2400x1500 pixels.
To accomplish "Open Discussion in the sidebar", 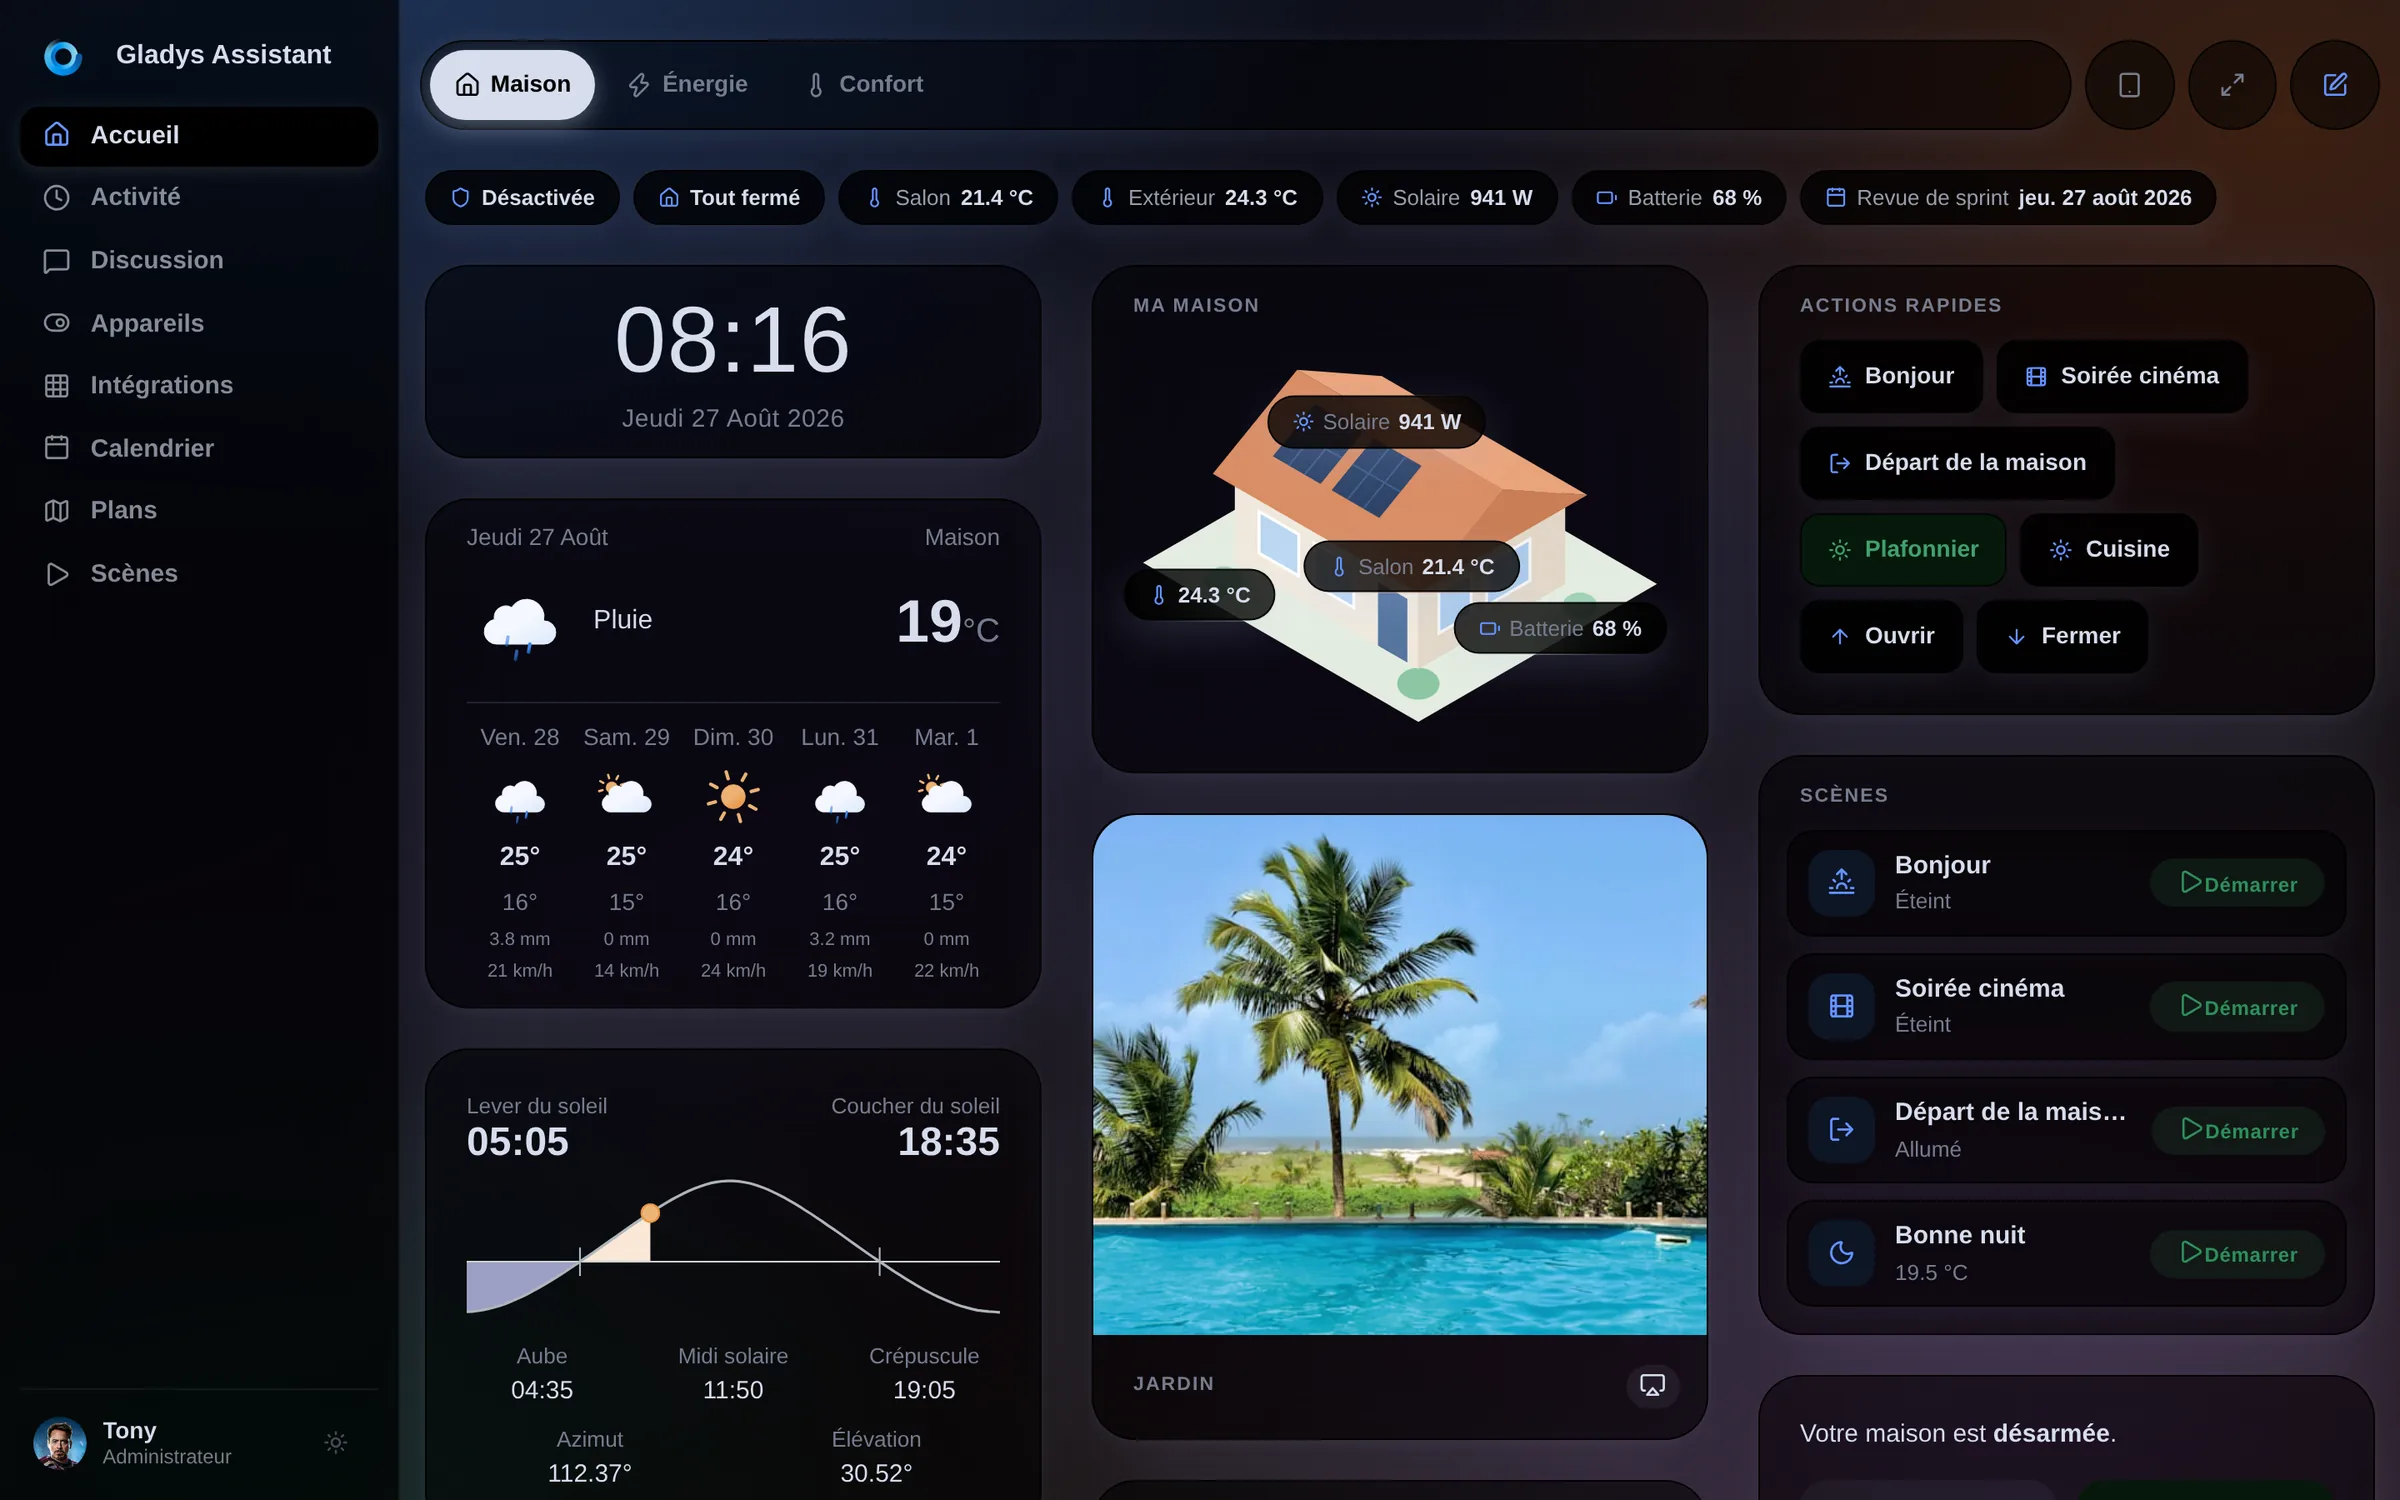I will (199, 260).
